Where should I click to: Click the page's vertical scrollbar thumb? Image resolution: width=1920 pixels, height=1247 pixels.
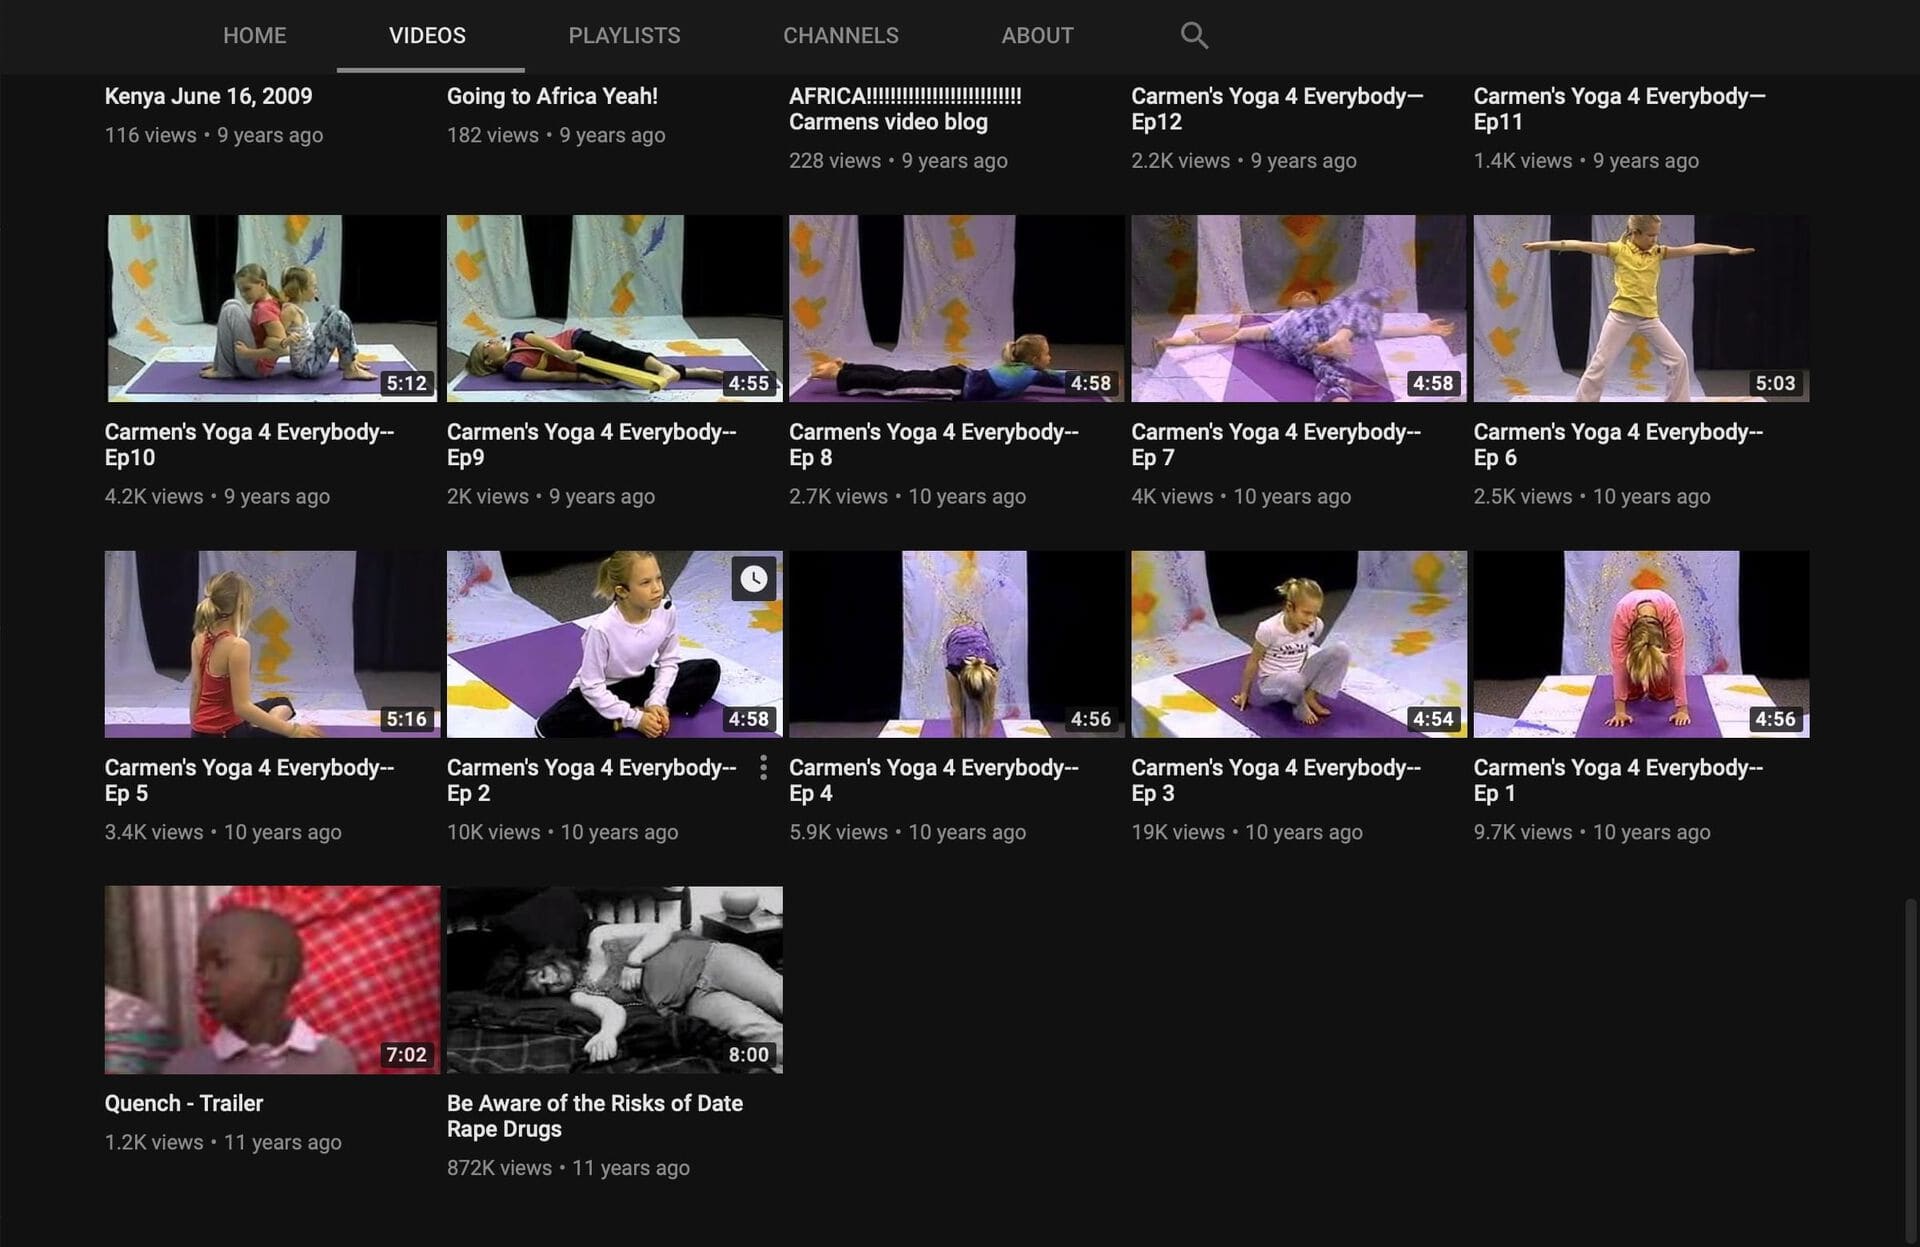coord(1911,1070)
